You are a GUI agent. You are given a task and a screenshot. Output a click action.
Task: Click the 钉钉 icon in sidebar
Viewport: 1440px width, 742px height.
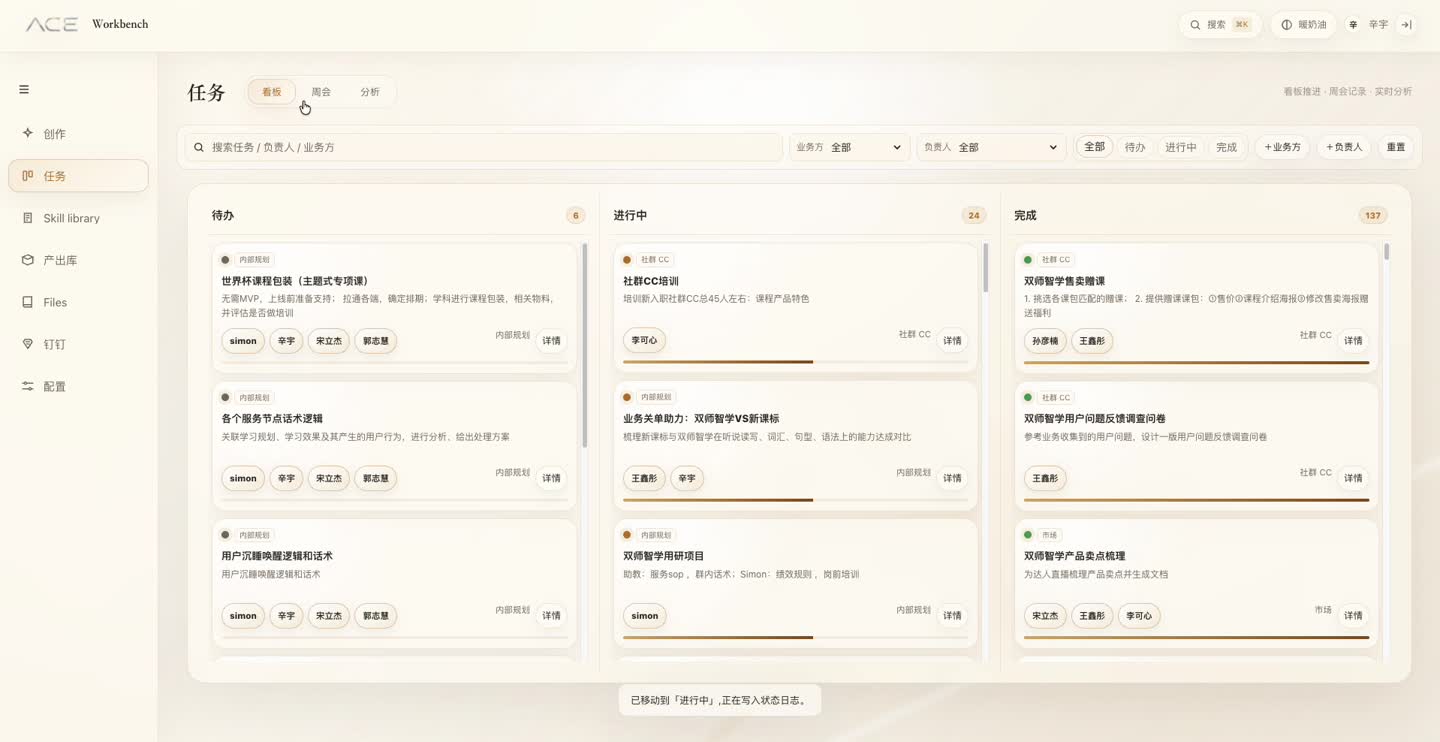pos(28,344)
